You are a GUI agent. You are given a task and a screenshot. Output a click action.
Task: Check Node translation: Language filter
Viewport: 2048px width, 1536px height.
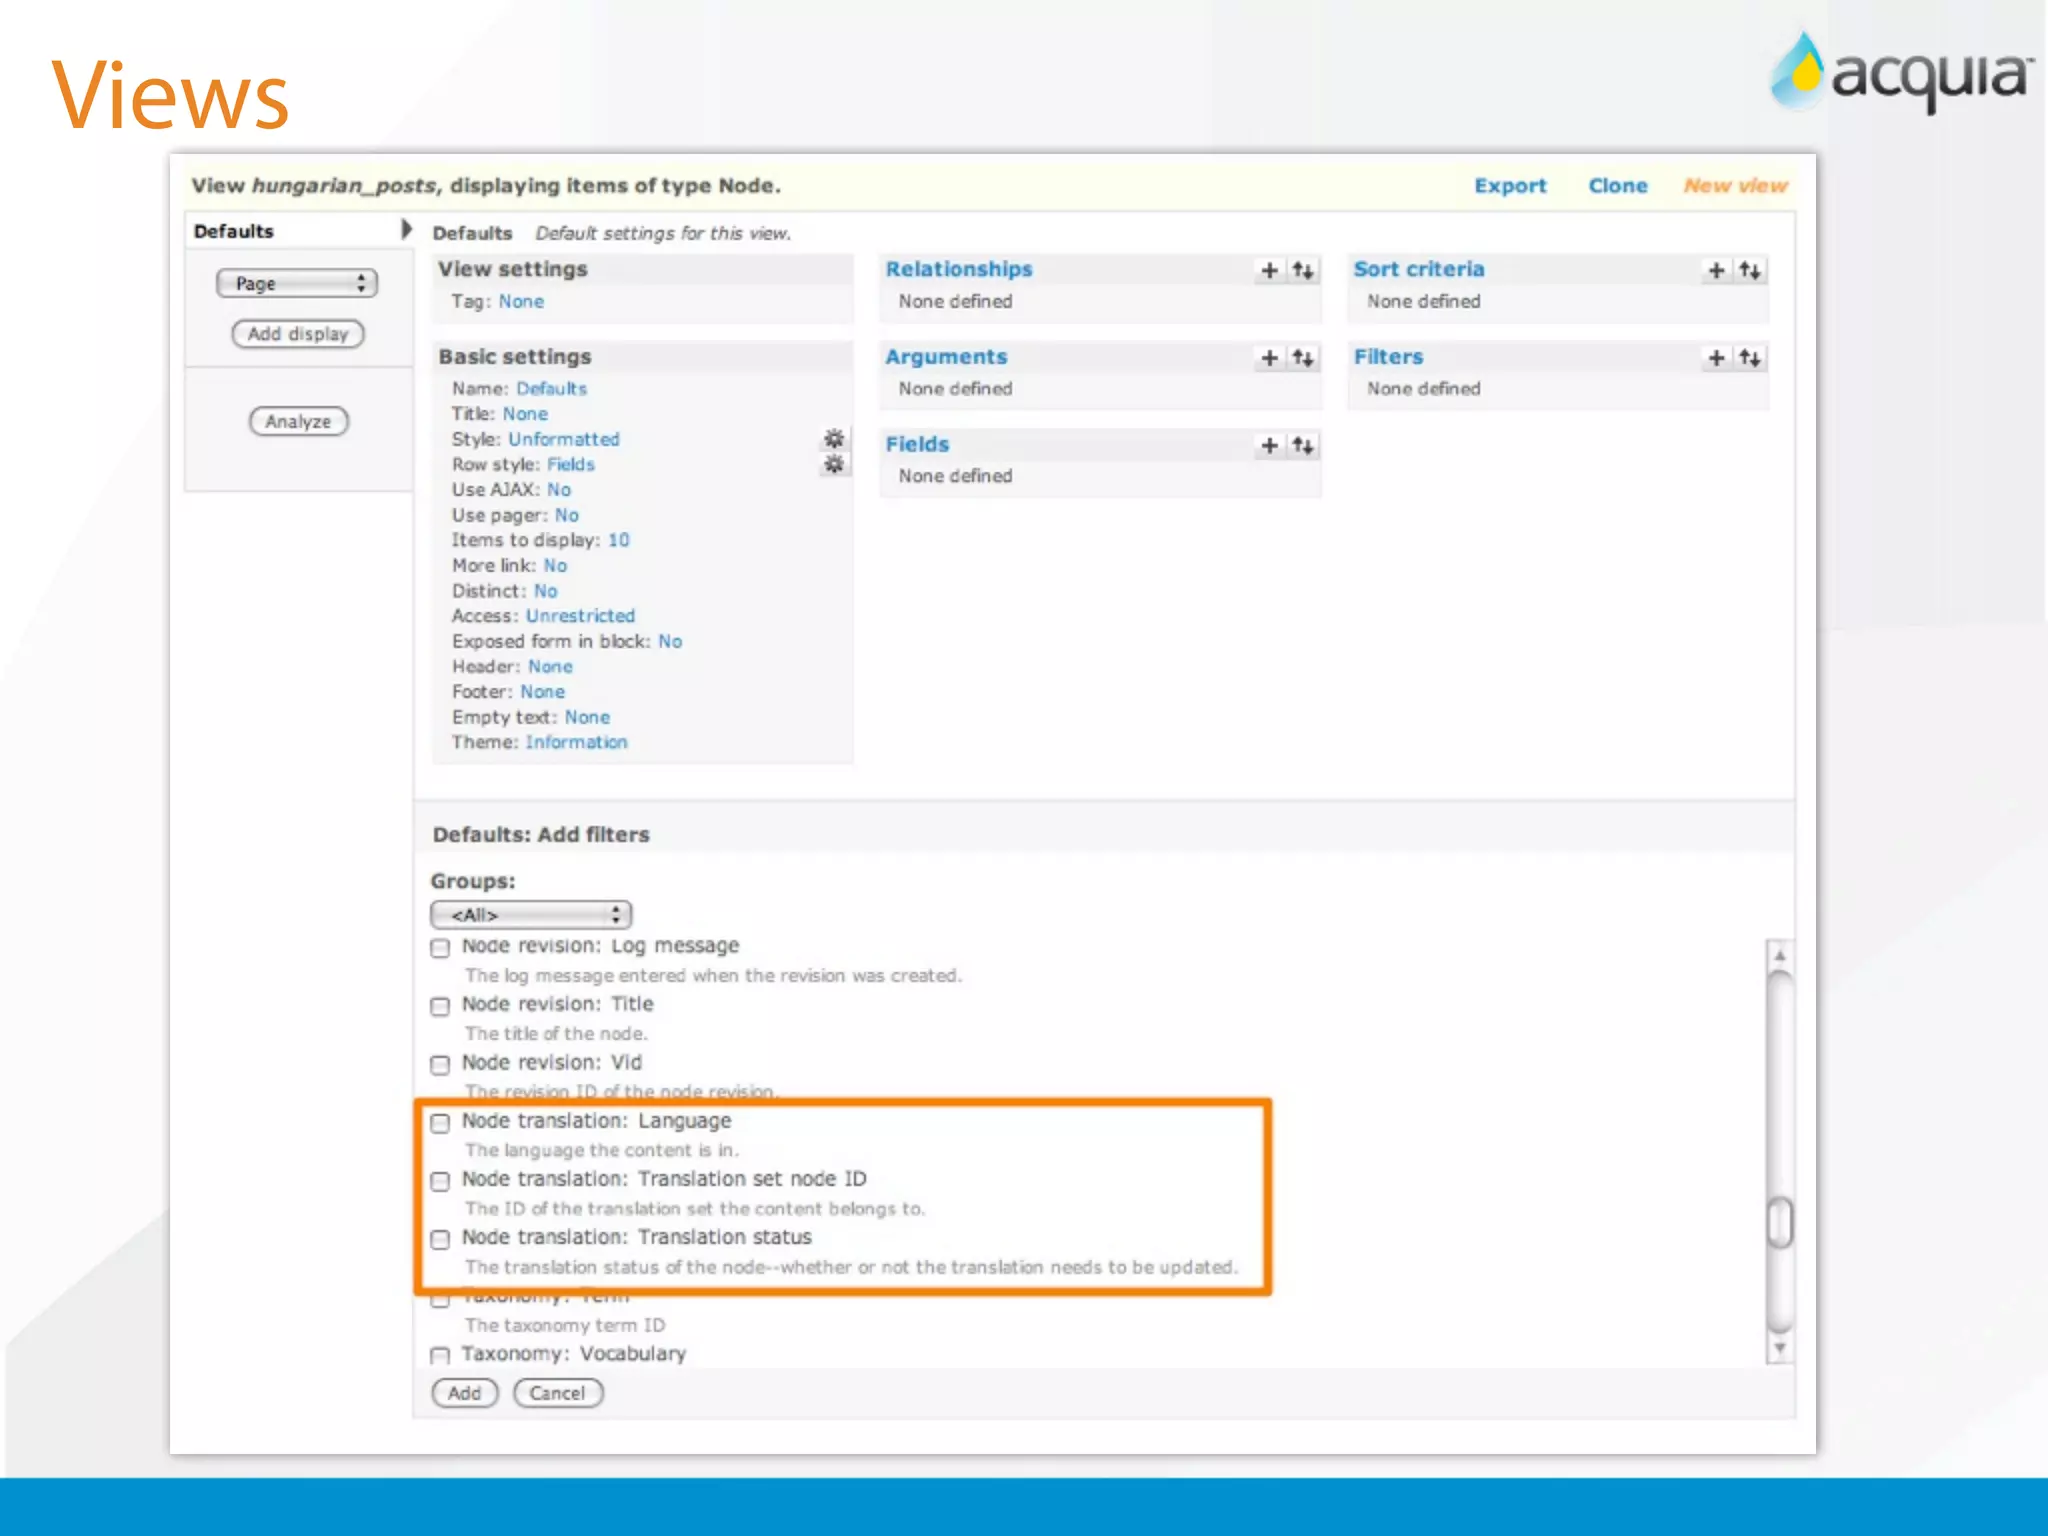(x=440, y=1123)
